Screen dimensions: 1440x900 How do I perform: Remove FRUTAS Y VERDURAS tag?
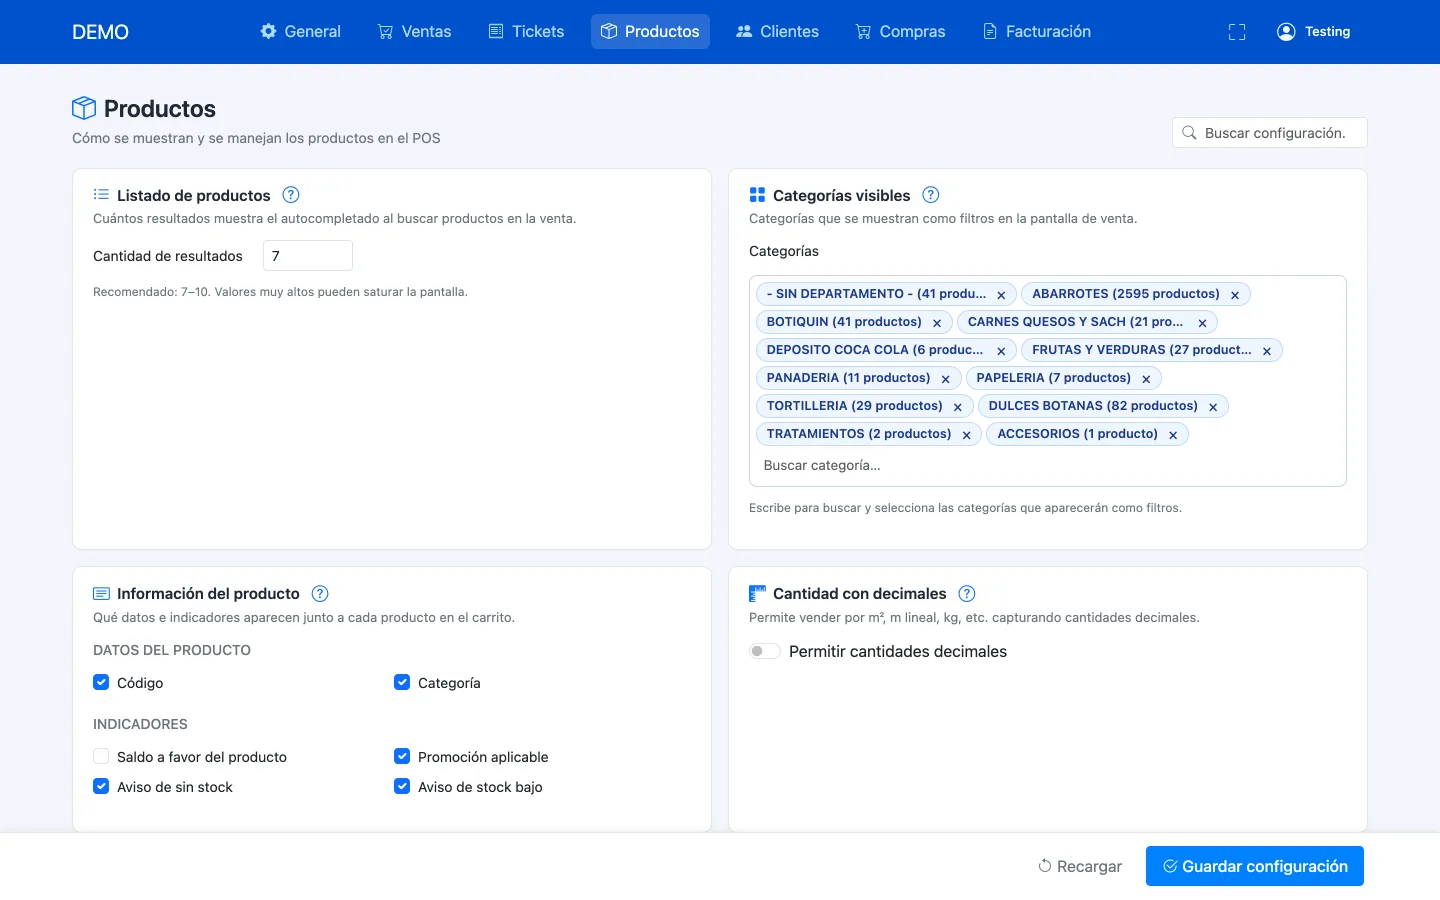tap(1267, 351)
